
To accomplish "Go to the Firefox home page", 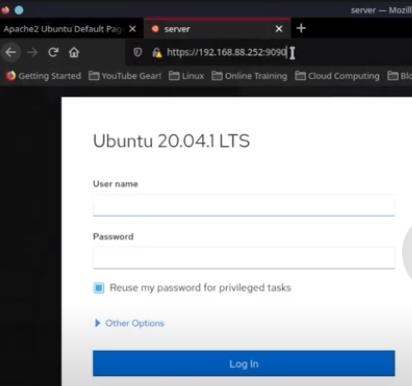I will 74,52.
